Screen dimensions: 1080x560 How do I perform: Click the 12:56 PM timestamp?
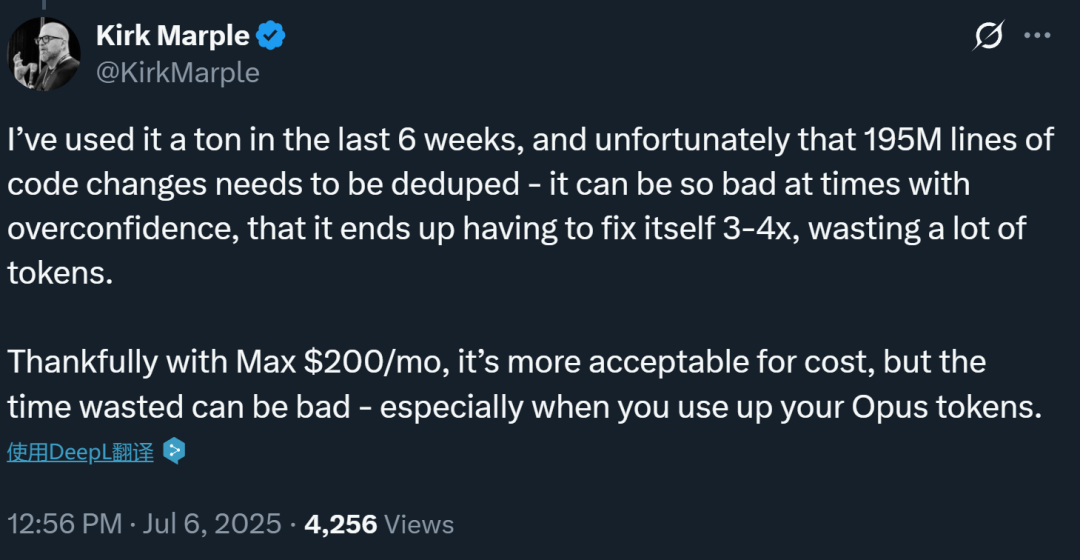click(65, 524)
